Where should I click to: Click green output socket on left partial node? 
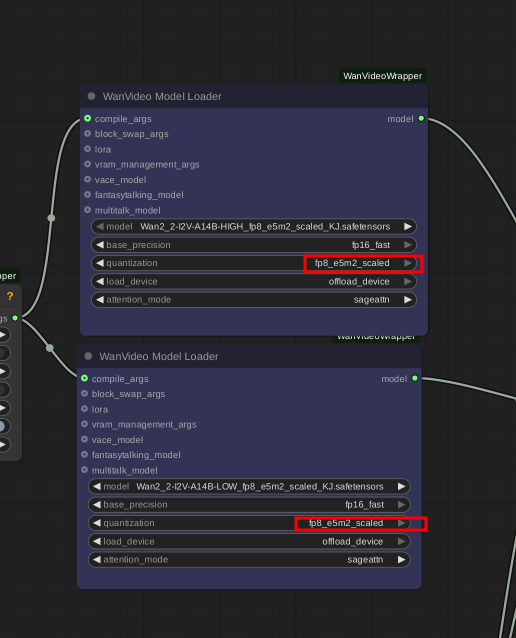tap(15, 318)
